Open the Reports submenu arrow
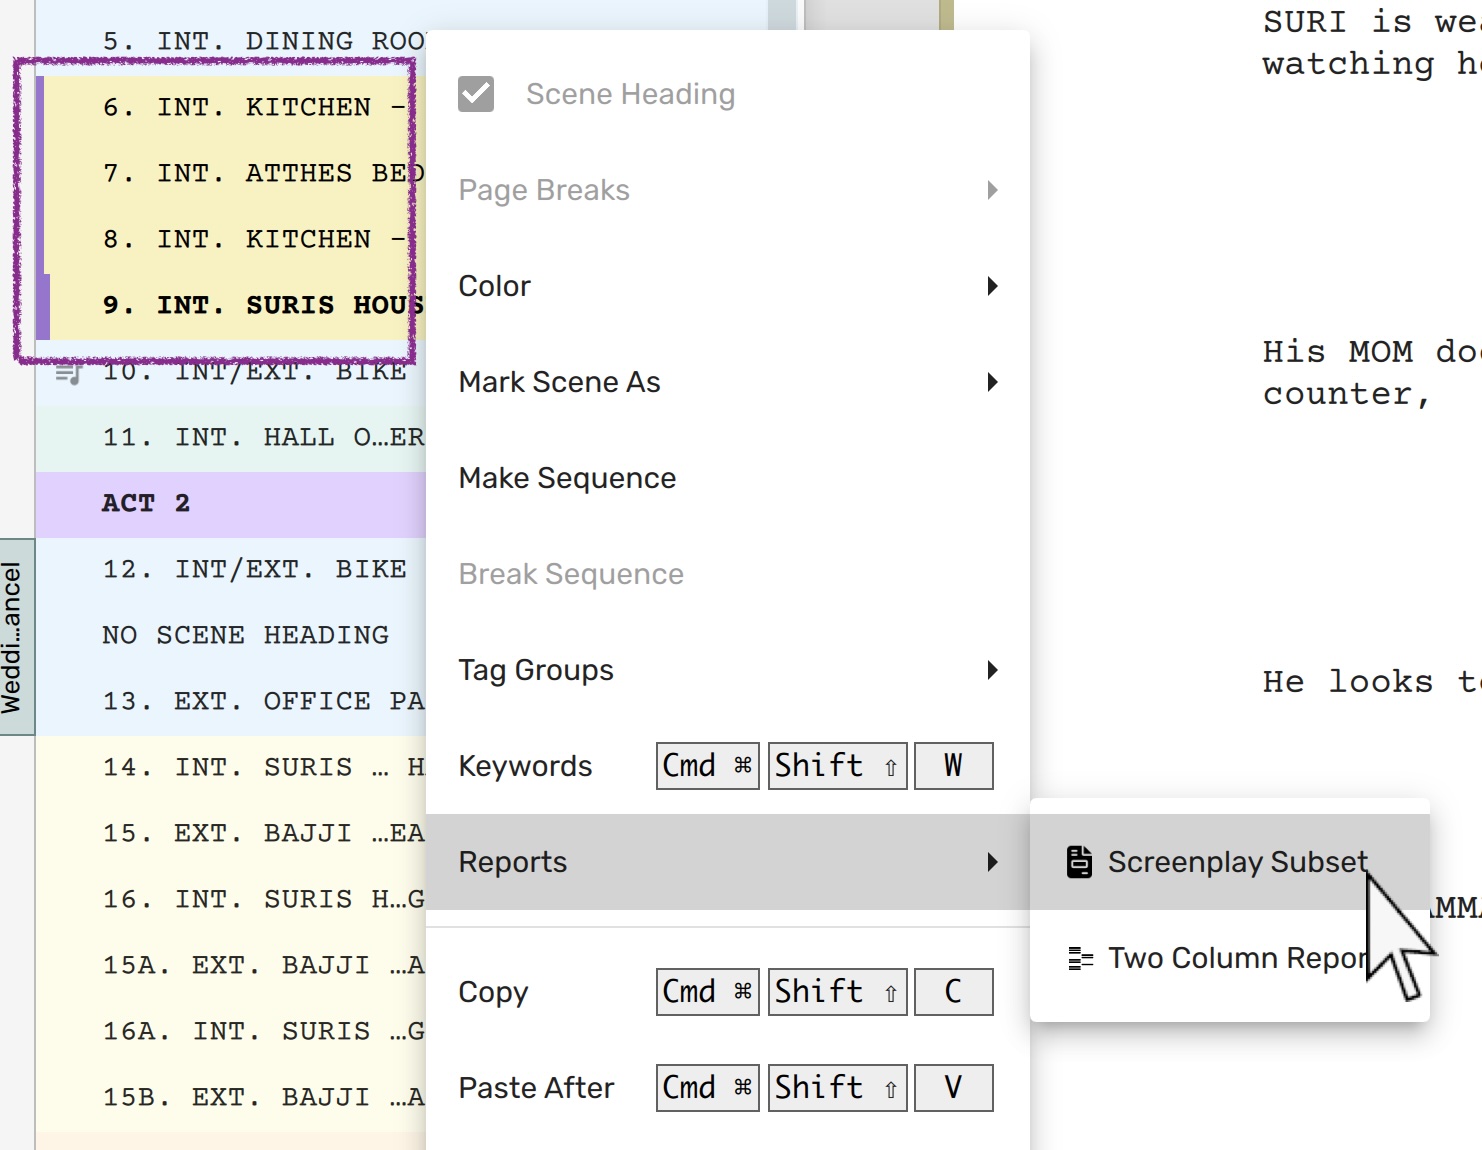 [991, 862]
